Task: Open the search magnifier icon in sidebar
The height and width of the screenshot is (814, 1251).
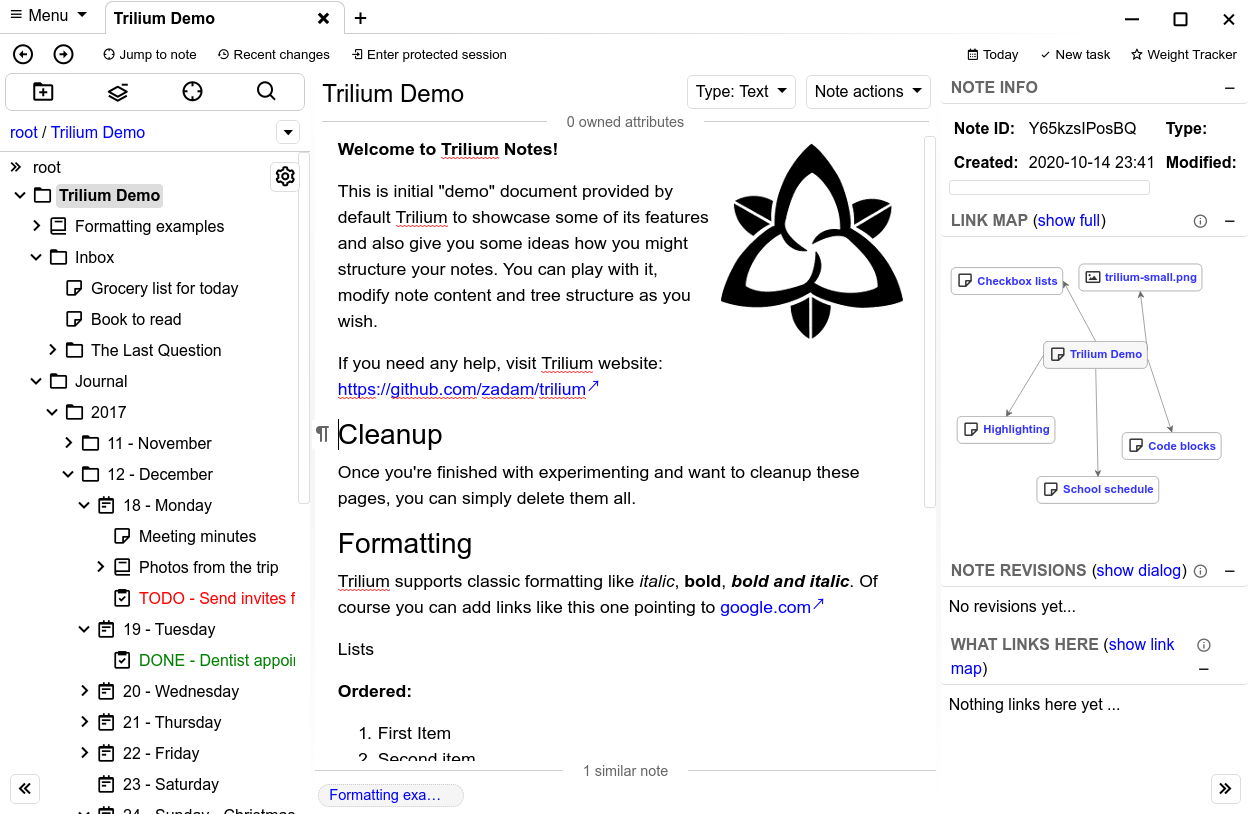Action: [x=266, y=92]
